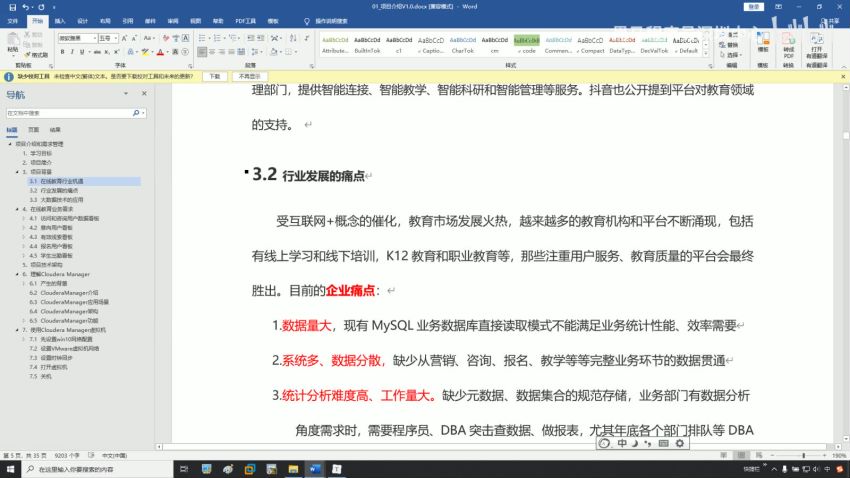
Task: Switch to the 页面 navigation tab
Action: click(x=34, y=130)
